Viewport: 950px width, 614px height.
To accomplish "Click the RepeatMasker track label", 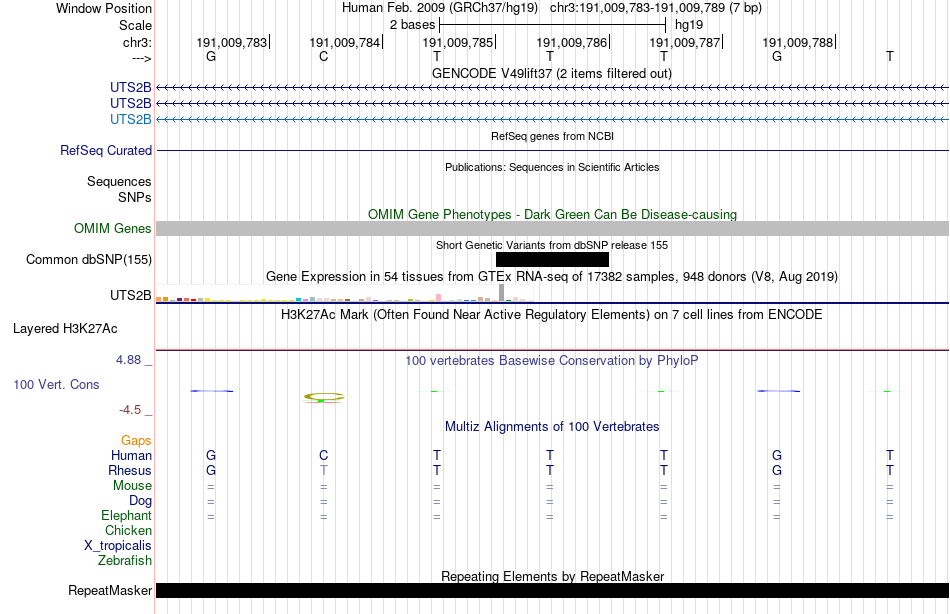I will pos(110,590).
